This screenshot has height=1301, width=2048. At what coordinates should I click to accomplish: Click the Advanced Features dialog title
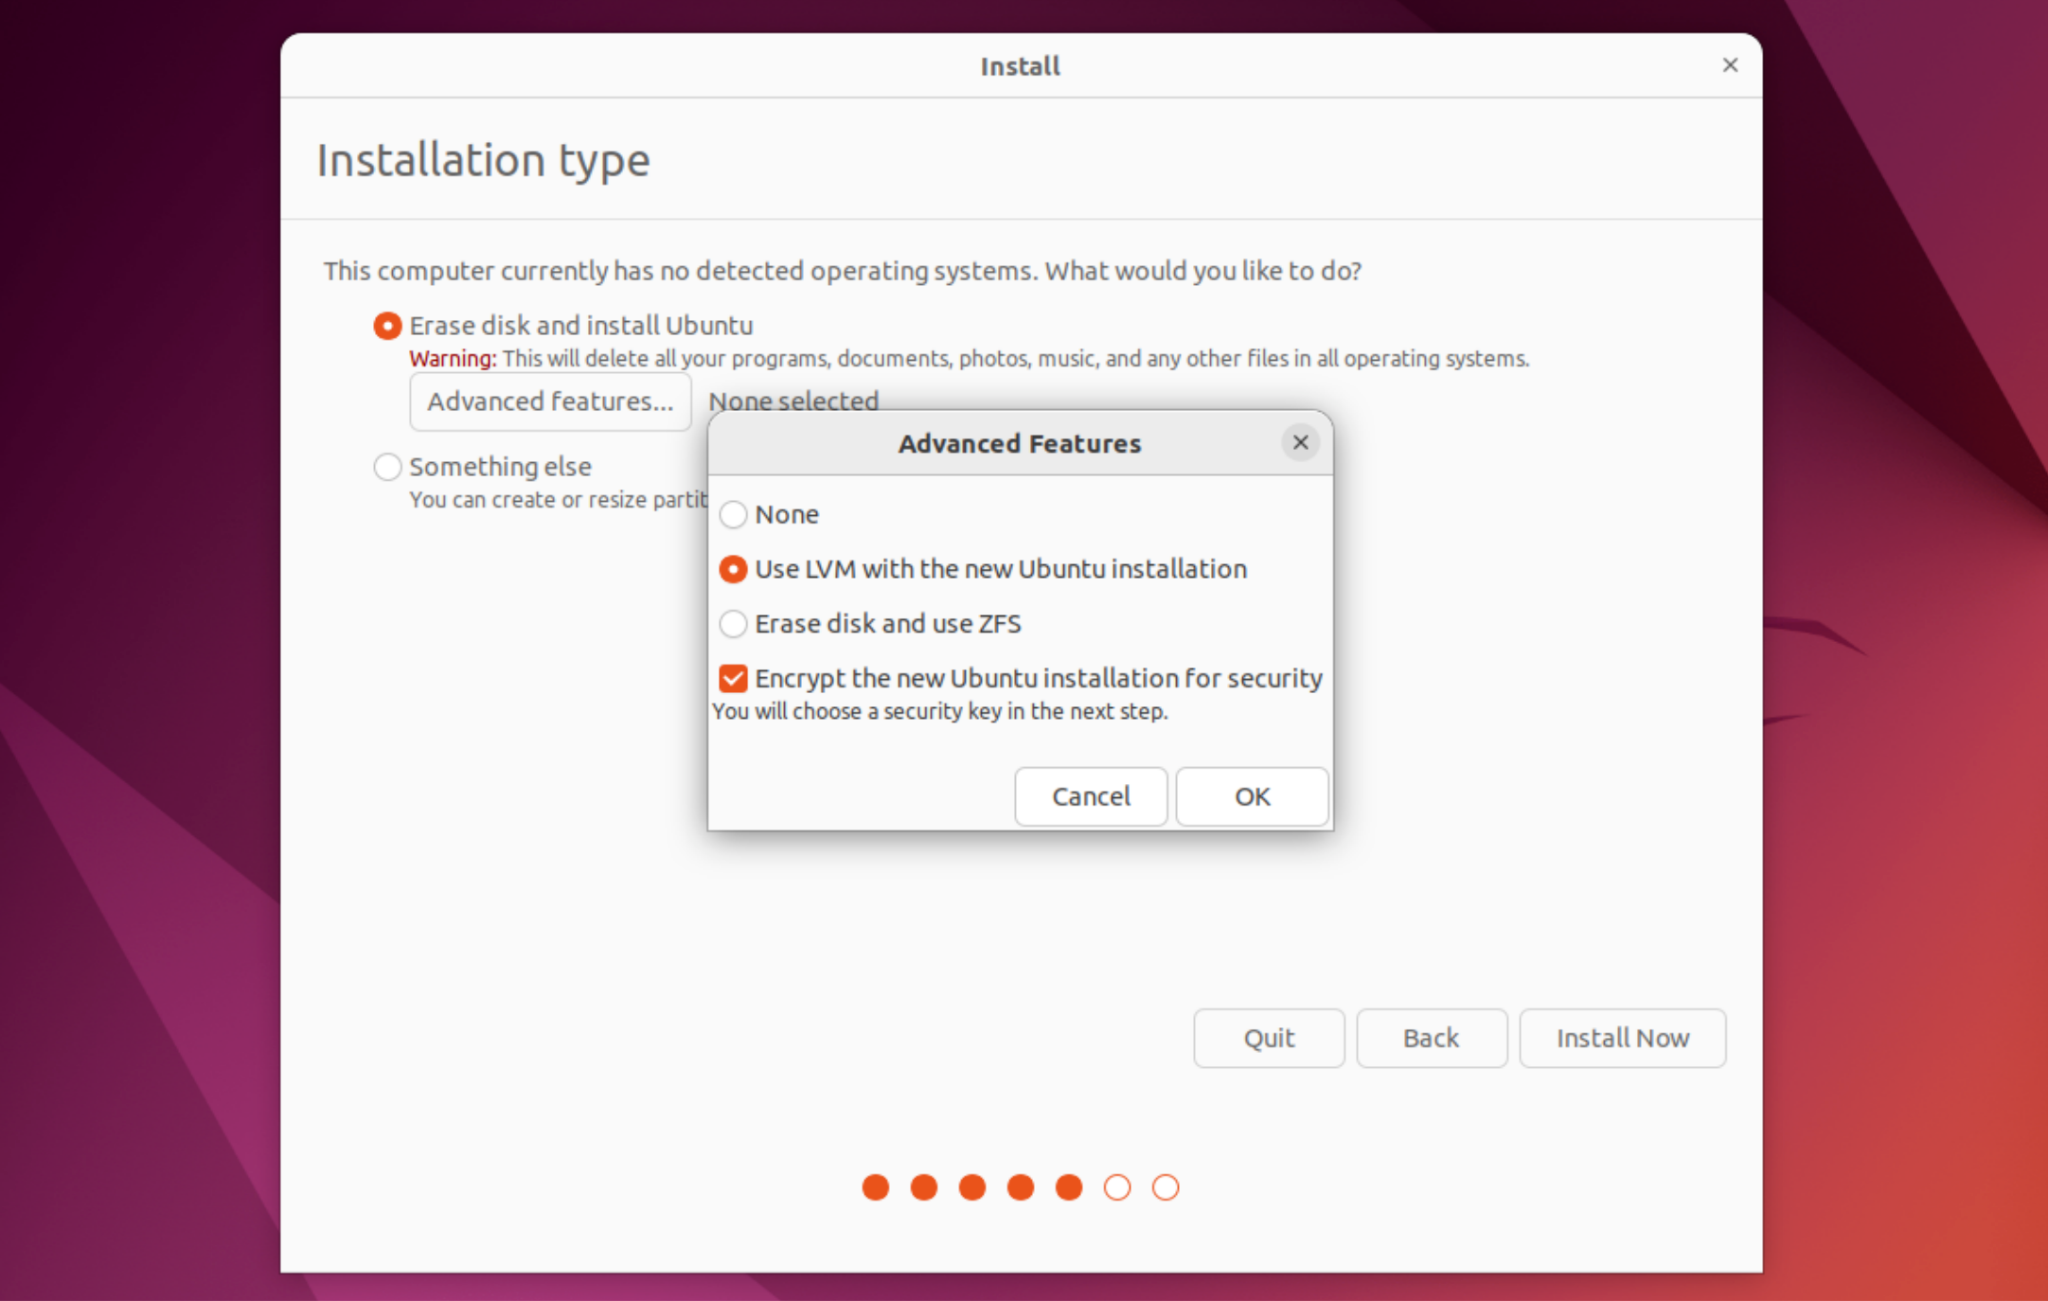click(x=1019, y=443)
